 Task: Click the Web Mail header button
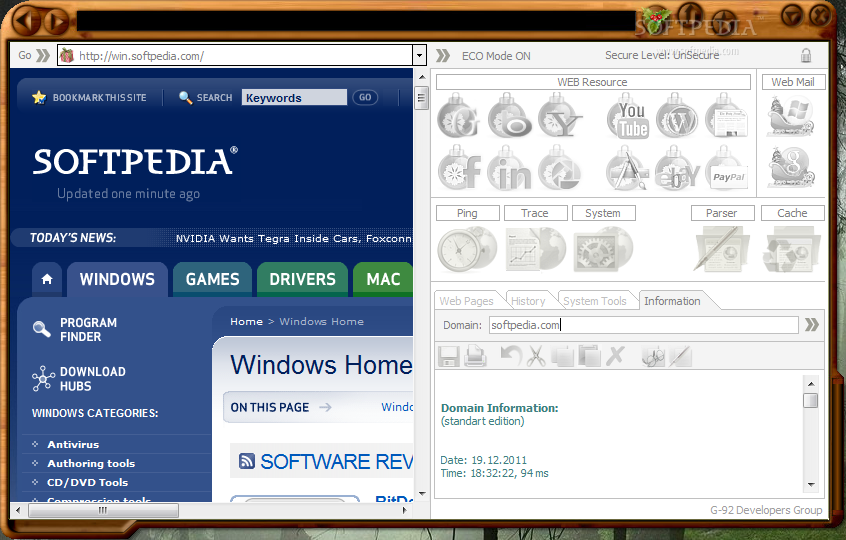[x=793, y=82]
